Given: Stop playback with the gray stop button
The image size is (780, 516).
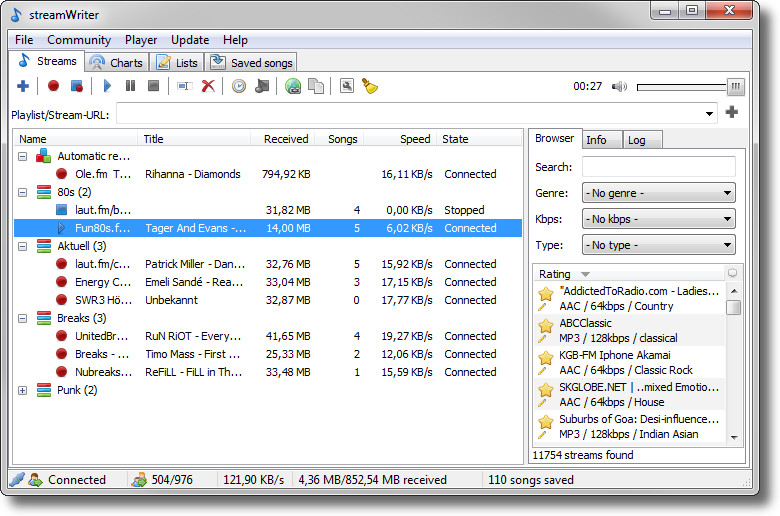Looking at the screenshot, I should [x=153, y=86].
